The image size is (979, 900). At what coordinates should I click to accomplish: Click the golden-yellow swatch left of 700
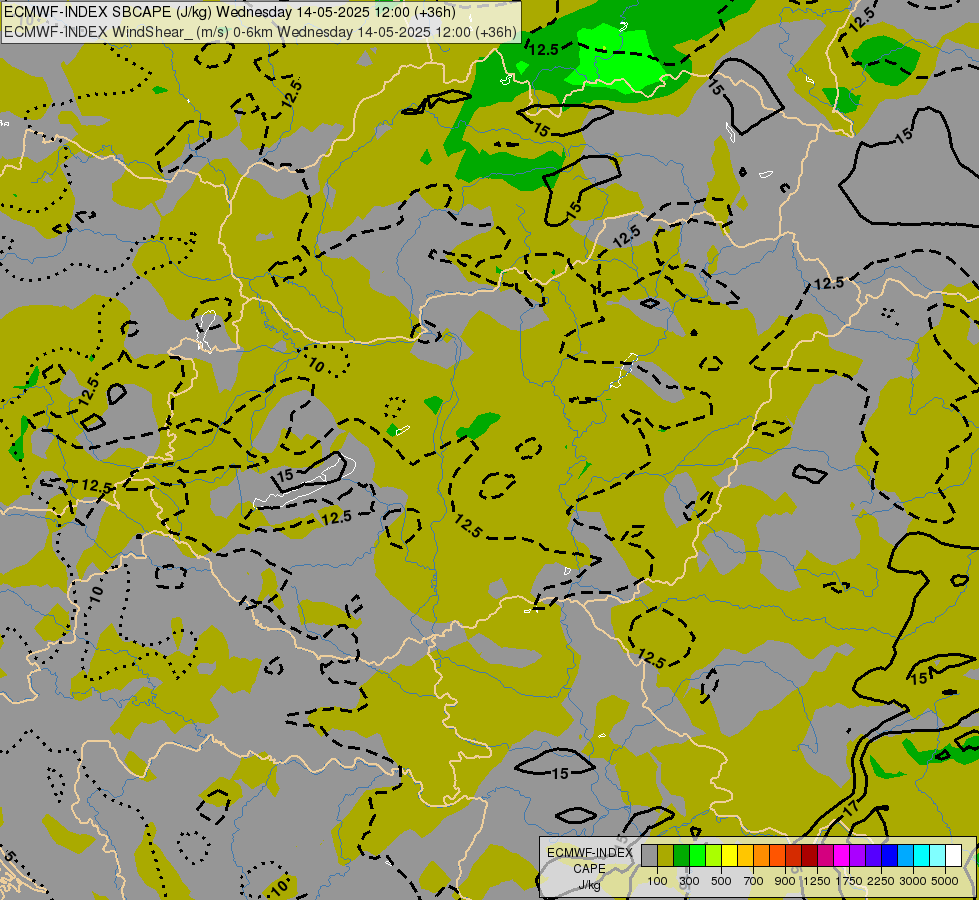tap(745, 856)
